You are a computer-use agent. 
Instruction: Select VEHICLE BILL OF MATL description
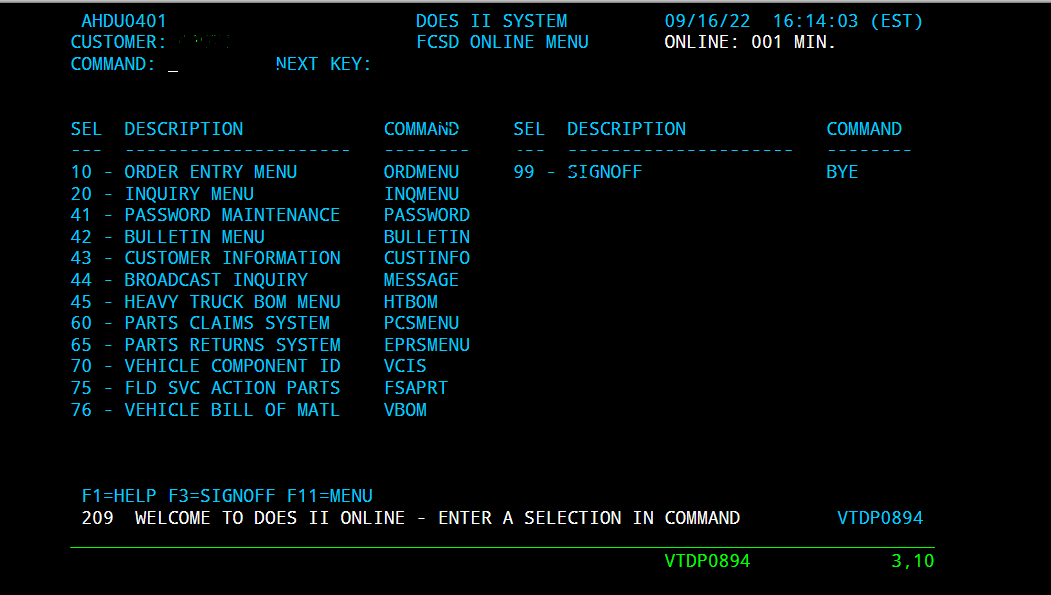click(x=232, y=409)
